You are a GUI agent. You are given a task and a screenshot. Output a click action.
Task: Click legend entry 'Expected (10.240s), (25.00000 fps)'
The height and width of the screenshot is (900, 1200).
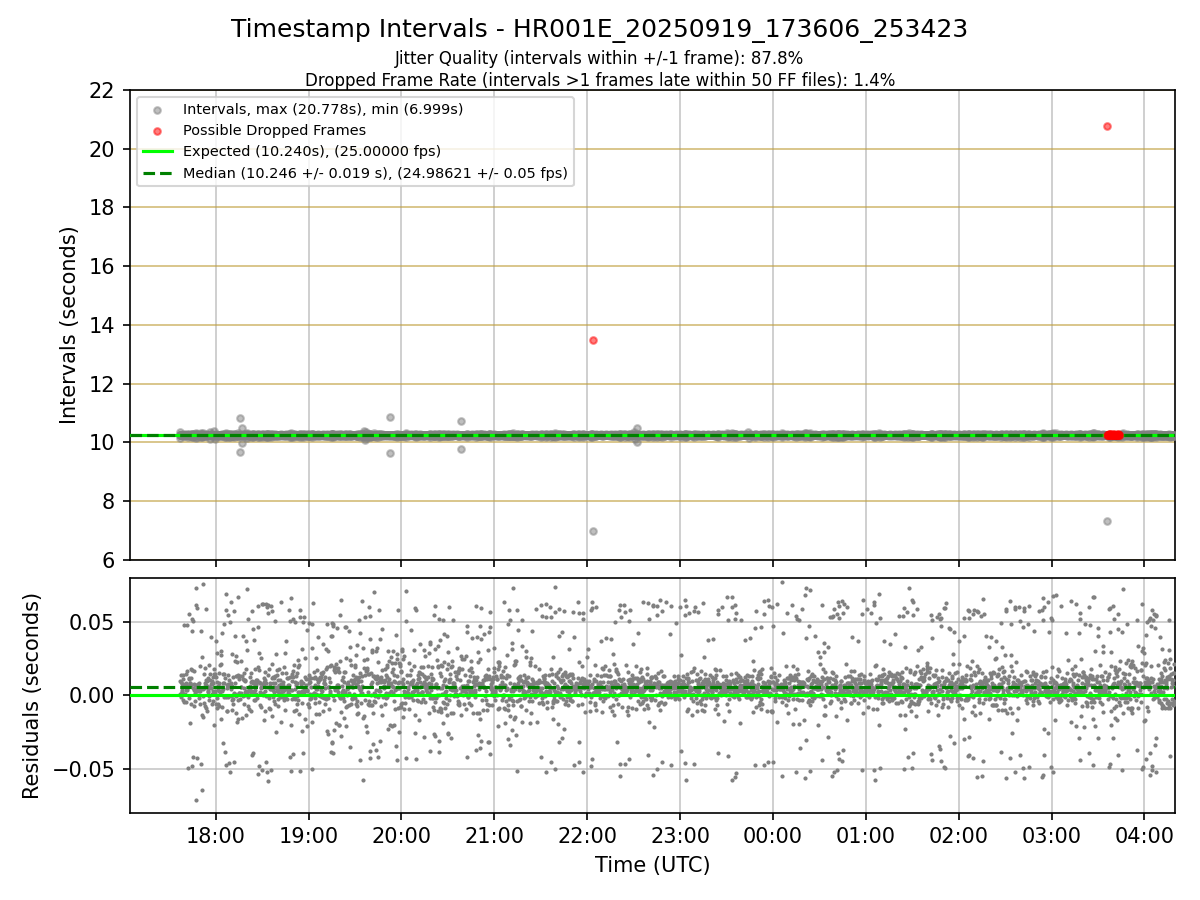312,152
